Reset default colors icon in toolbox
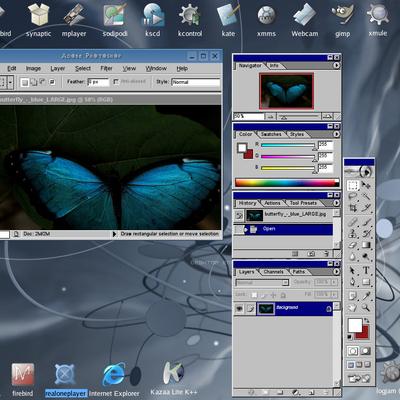 350,337
